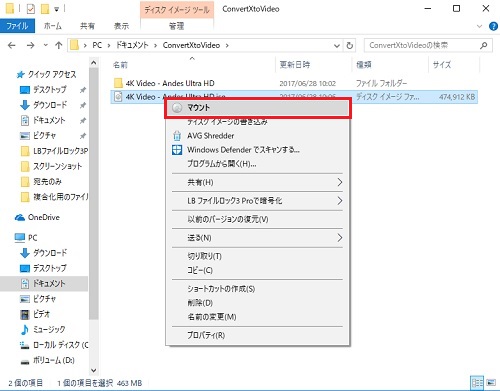Switch to large icons view in status bar

tap(491, 382)
